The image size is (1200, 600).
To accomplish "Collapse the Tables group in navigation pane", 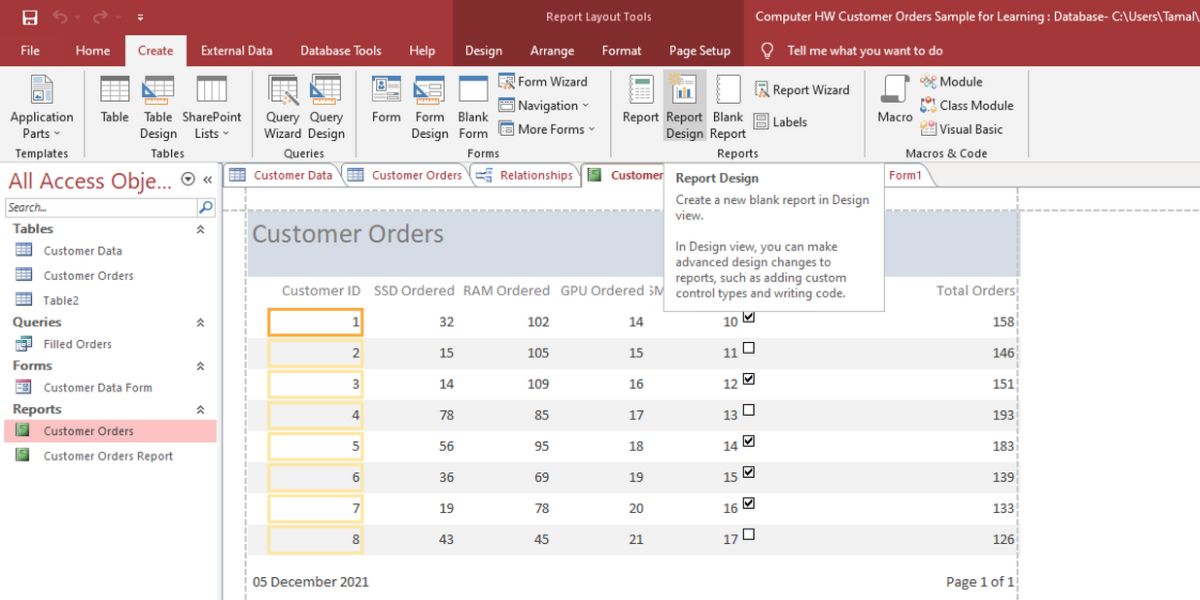I will point(200,229).
